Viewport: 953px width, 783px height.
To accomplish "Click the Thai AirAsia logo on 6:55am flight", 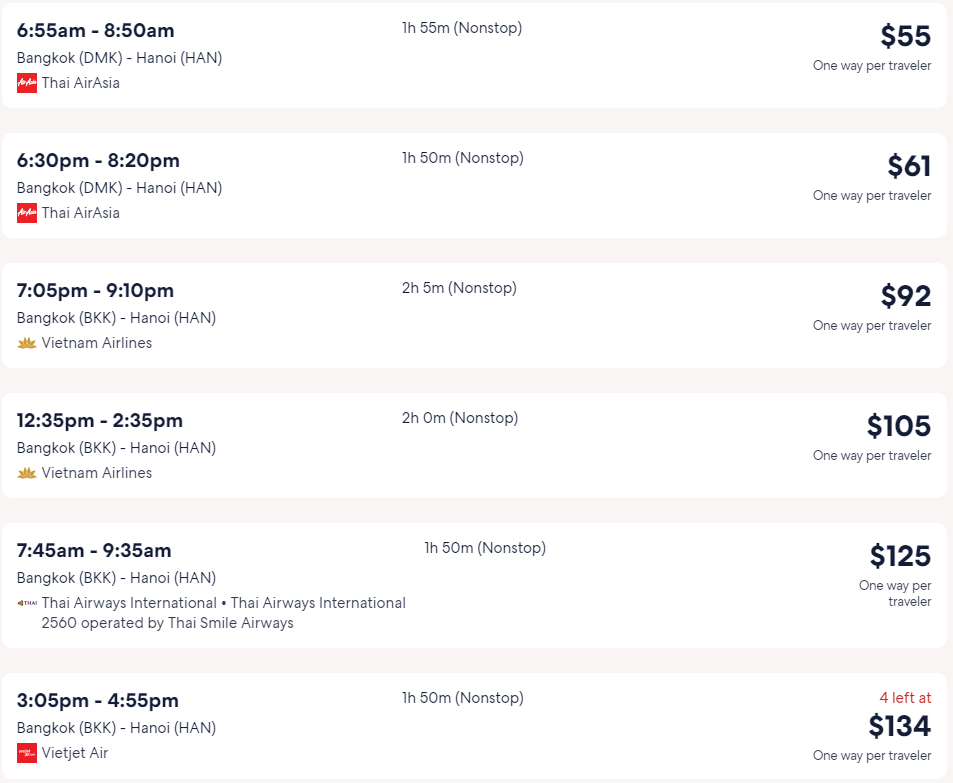I will [x=27, y=83].
